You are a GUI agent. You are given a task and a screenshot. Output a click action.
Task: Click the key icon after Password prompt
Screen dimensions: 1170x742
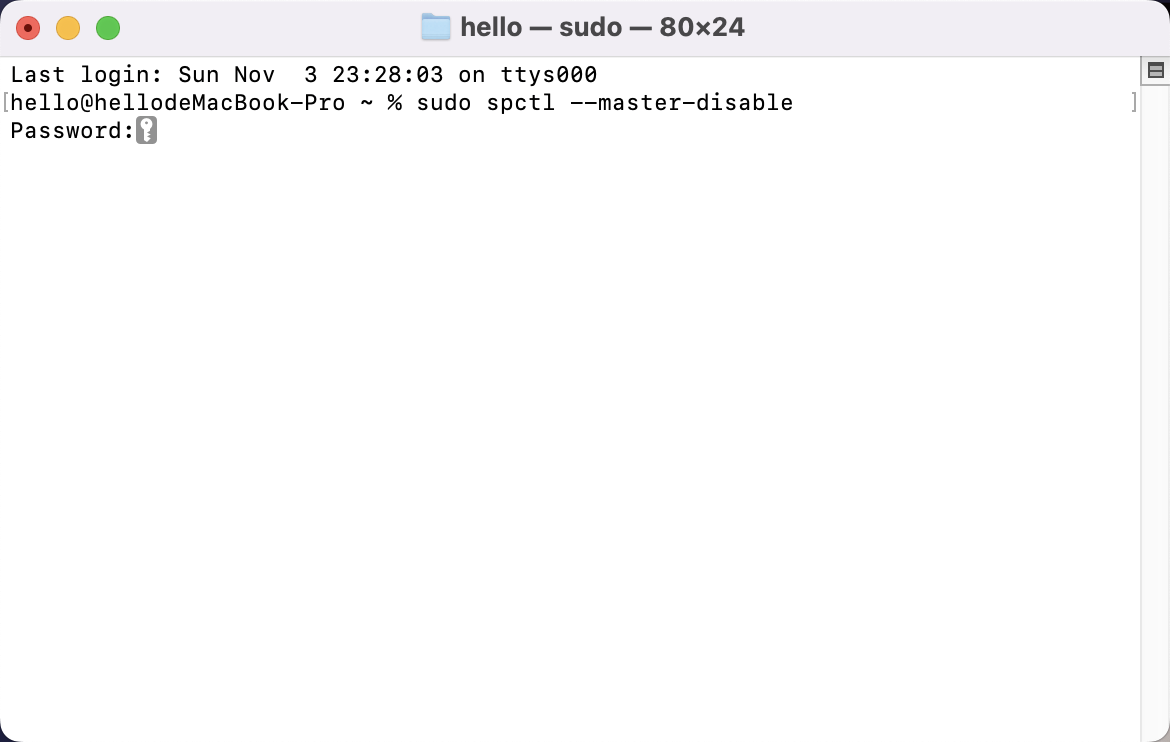coord(147,130)
